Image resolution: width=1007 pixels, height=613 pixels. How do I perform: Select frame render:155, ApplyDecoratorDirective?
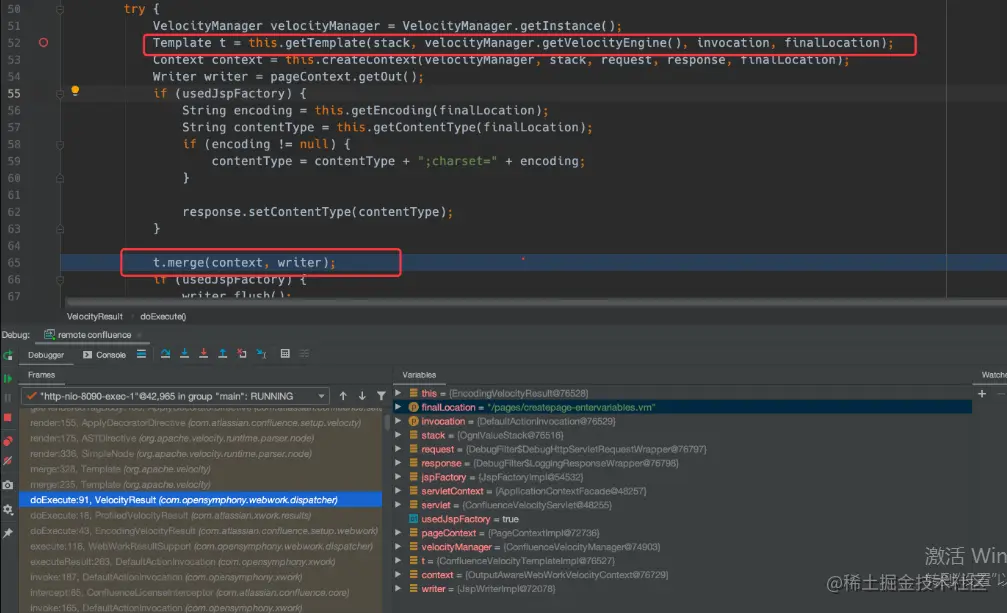point(200,422)
